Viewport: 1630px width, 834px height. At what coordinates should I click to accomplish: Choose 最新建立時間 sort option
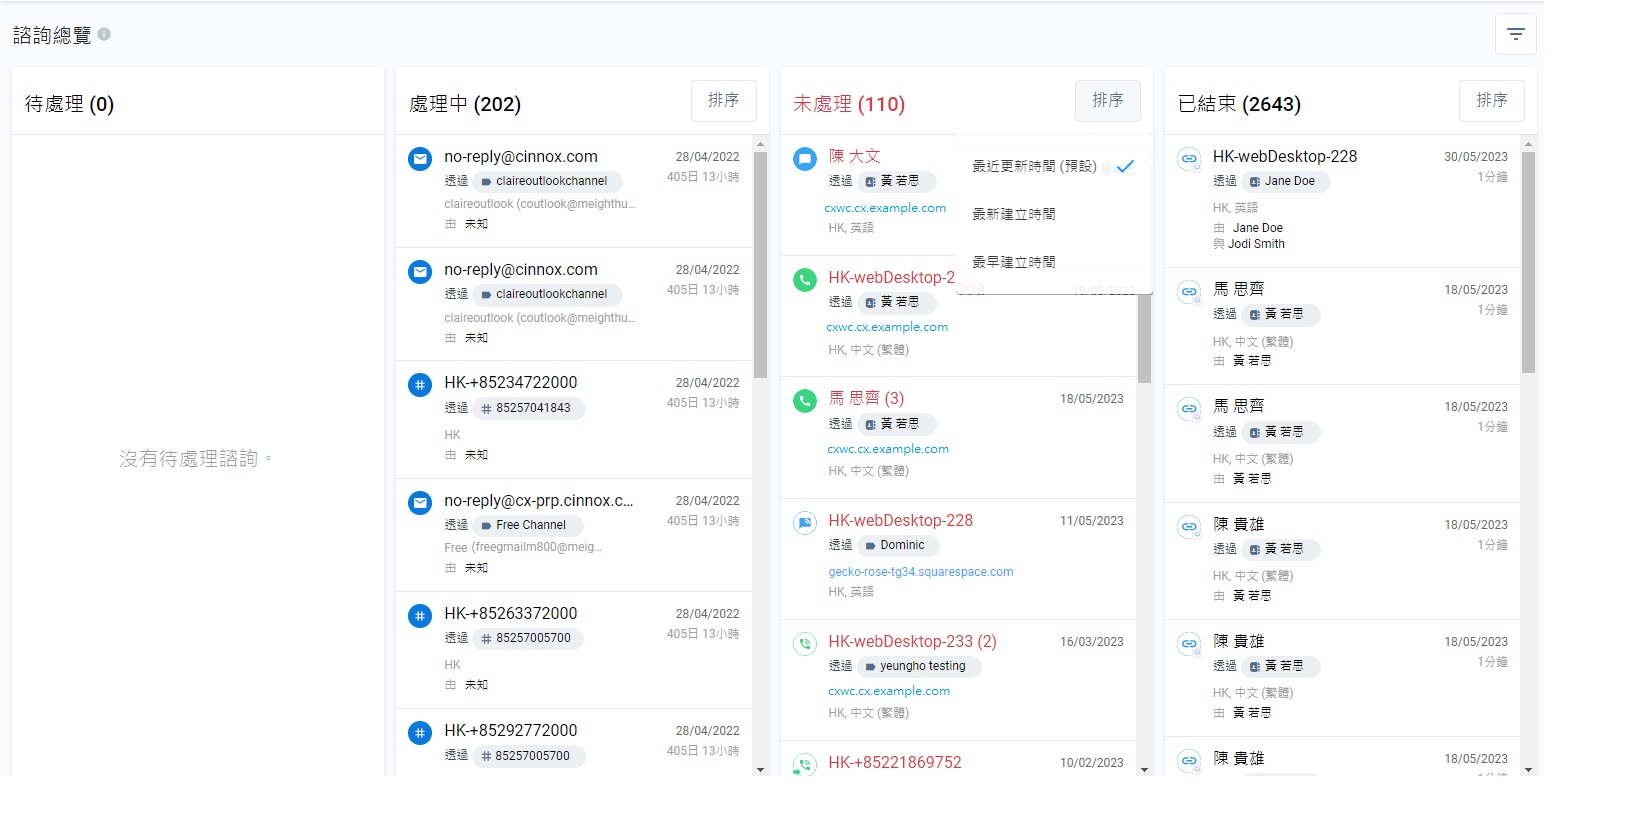tap(1014, 214)
